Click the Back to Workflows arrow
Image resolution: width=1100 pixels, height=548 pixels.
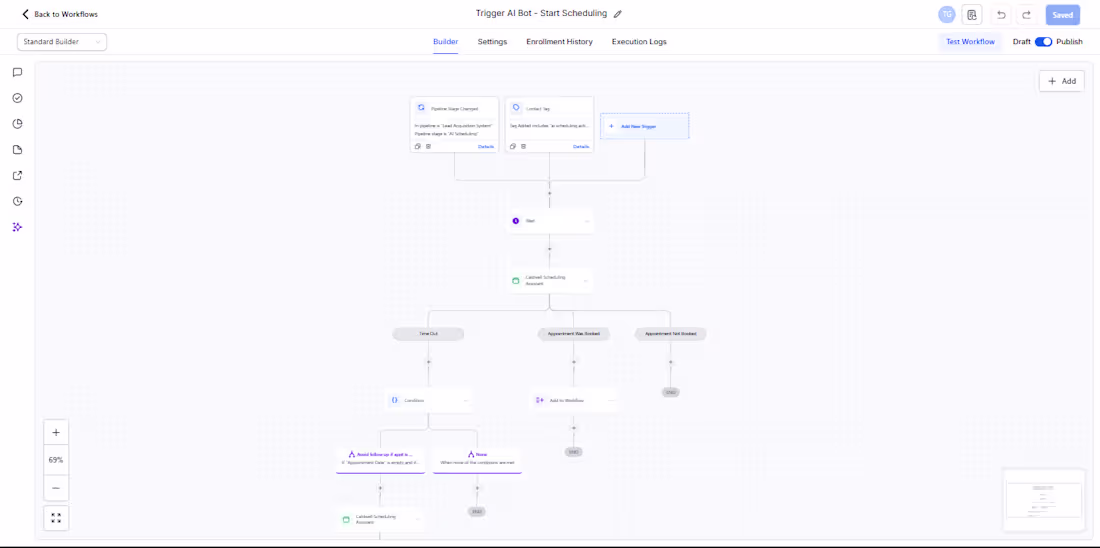(25, 14)
